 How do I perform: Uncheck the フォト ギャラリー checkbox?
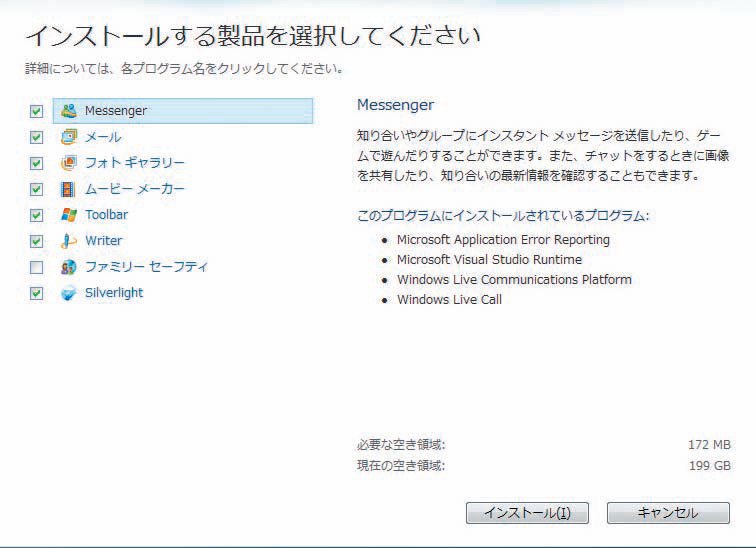(x=36, y=163)
